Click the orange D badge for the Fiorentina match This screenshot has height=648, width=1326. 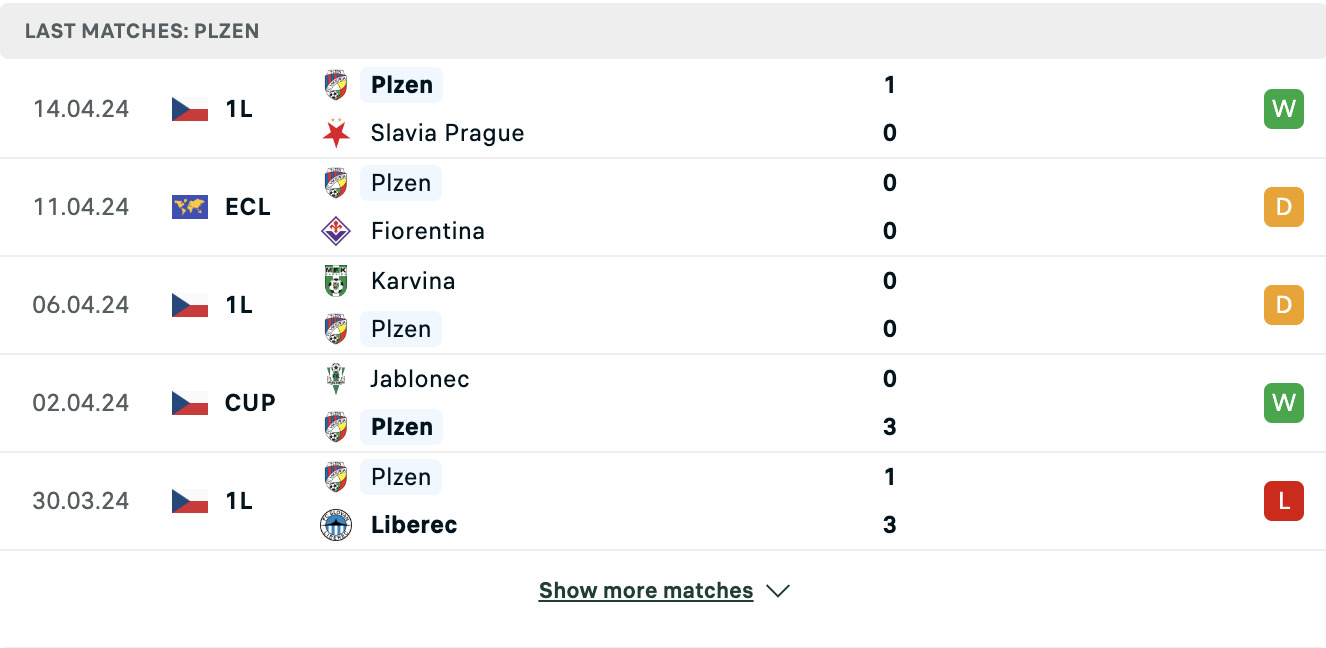tap(1284, 207)
